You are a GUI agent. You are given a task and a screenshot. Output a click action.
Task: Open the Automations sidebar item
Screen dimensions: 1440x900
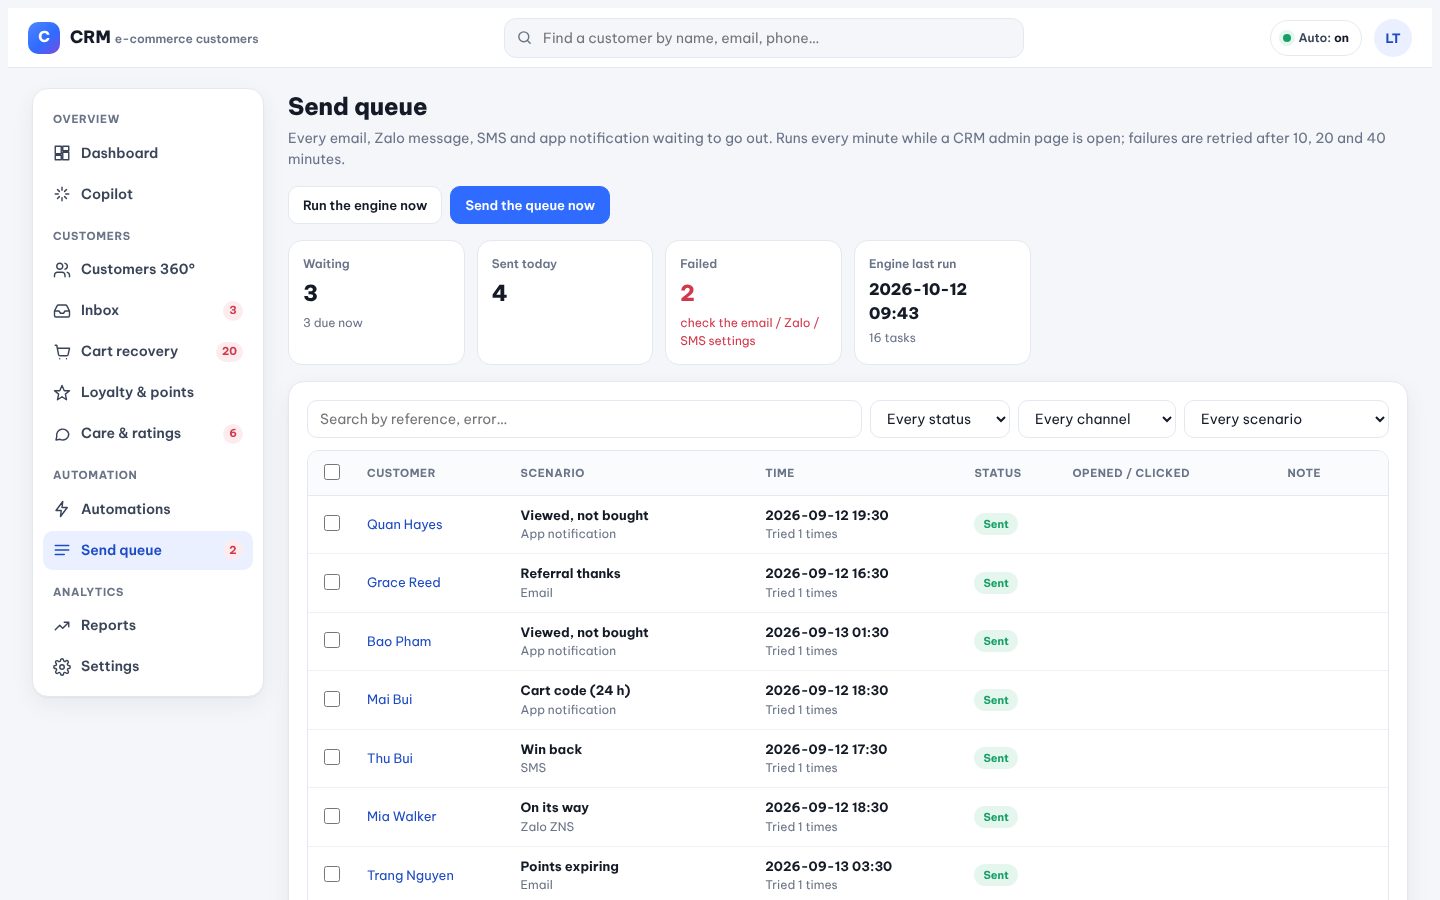(x=148, y=509)
